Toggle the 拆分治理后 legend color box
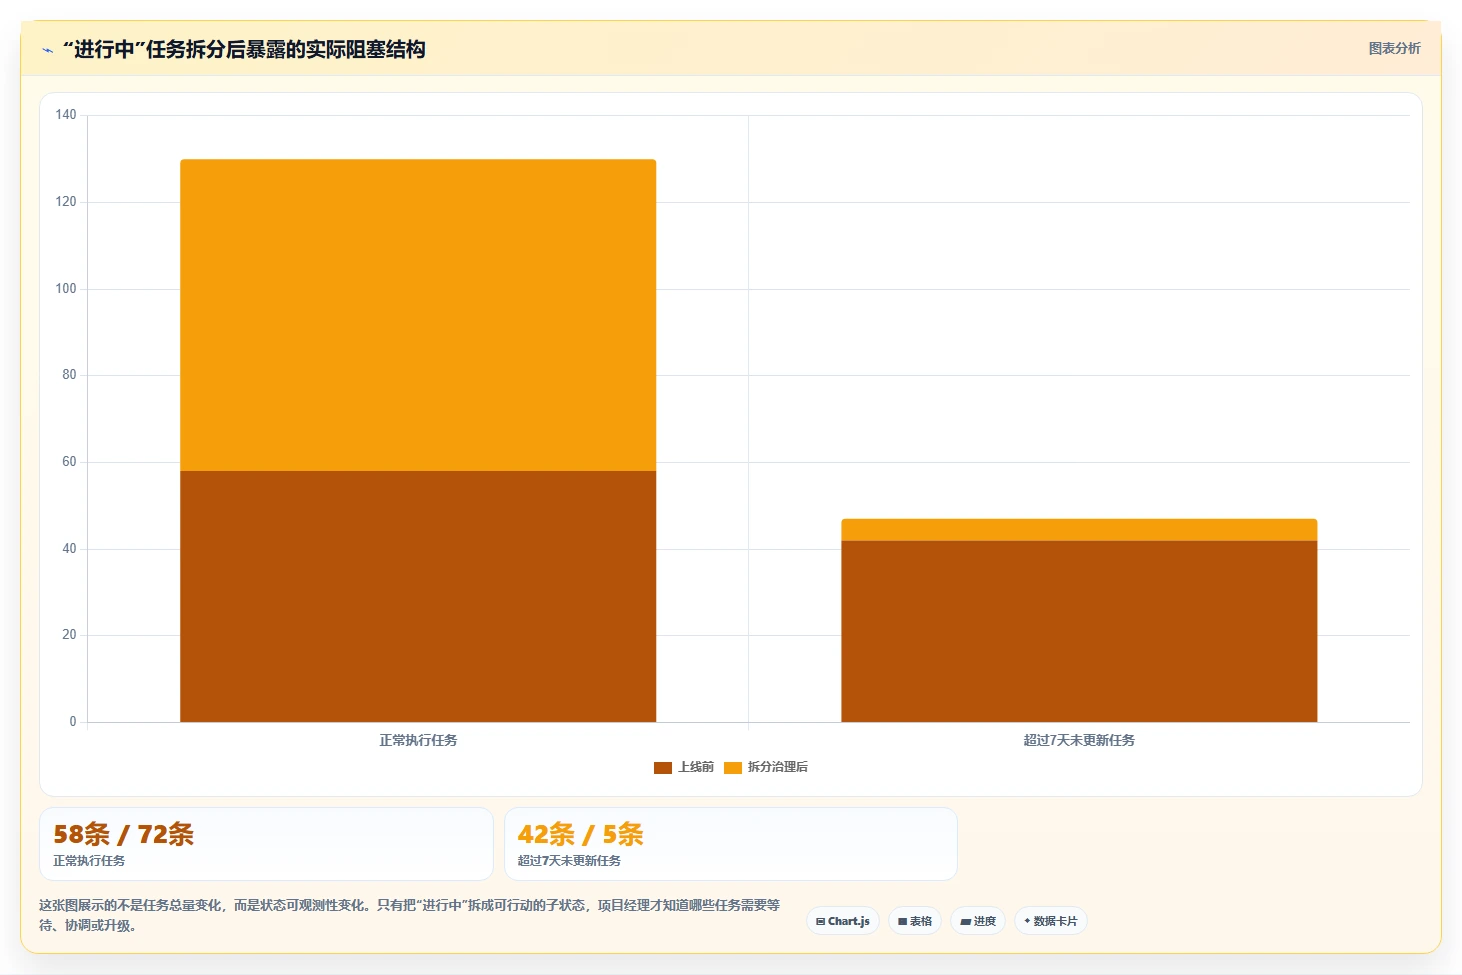Image resolution: width=1462 pixels, height=975 pixels. (x=733, y=768)
